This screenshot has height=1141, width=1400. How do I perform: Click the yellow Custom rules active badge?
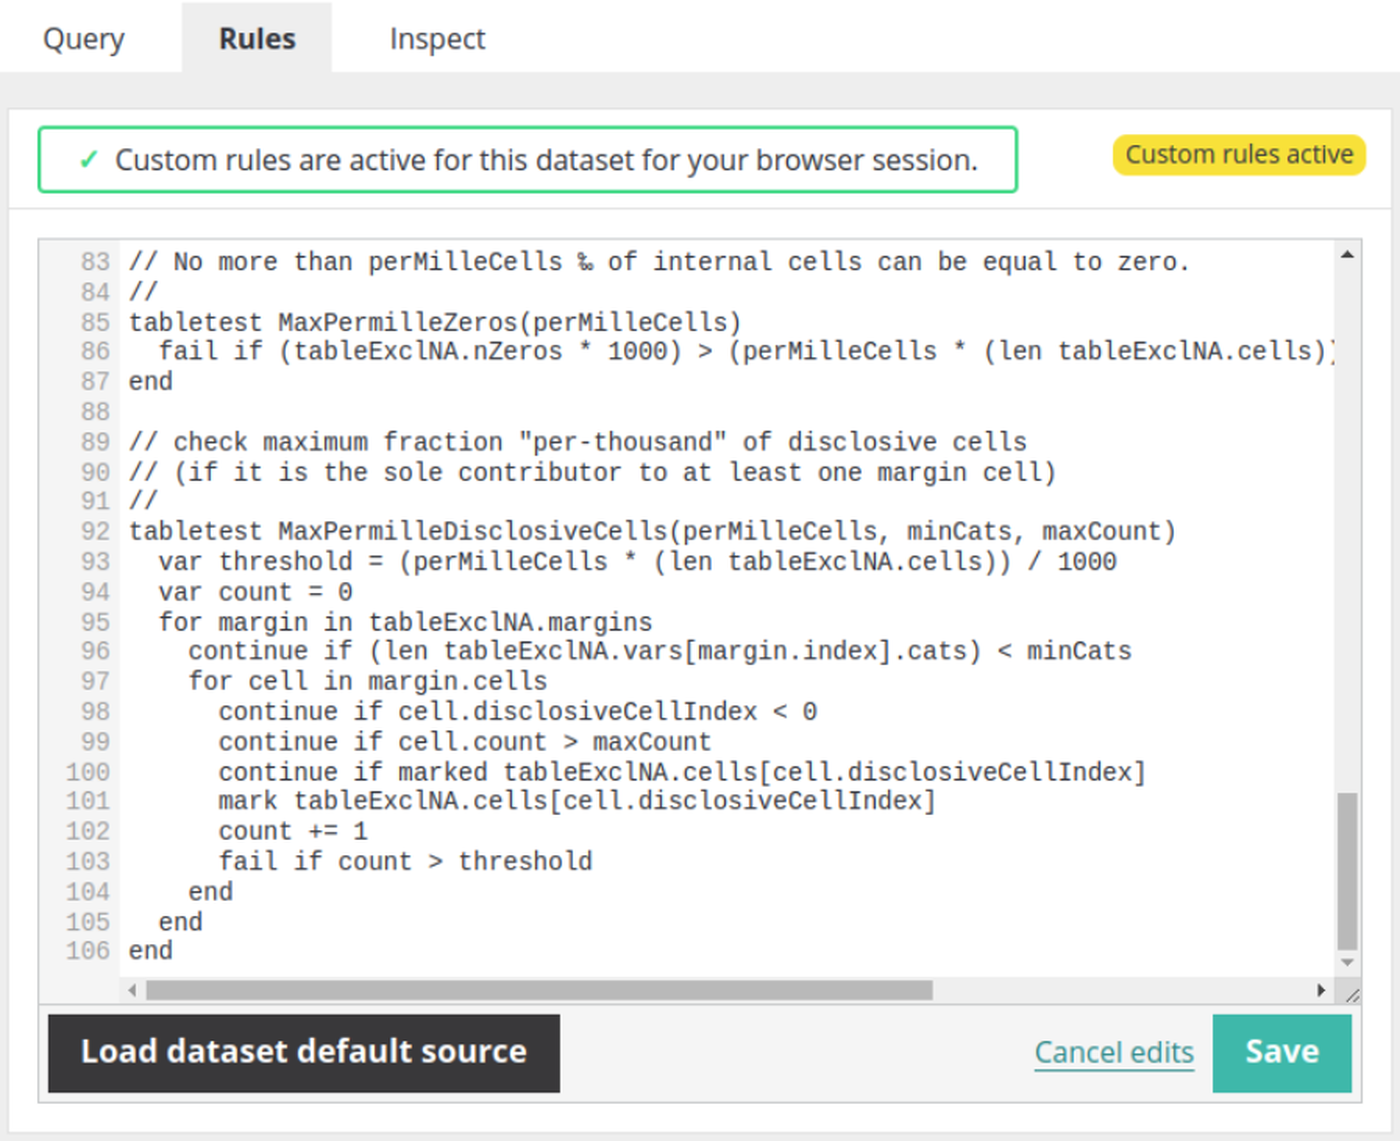pyautogui.click(x=1238, y=155)
